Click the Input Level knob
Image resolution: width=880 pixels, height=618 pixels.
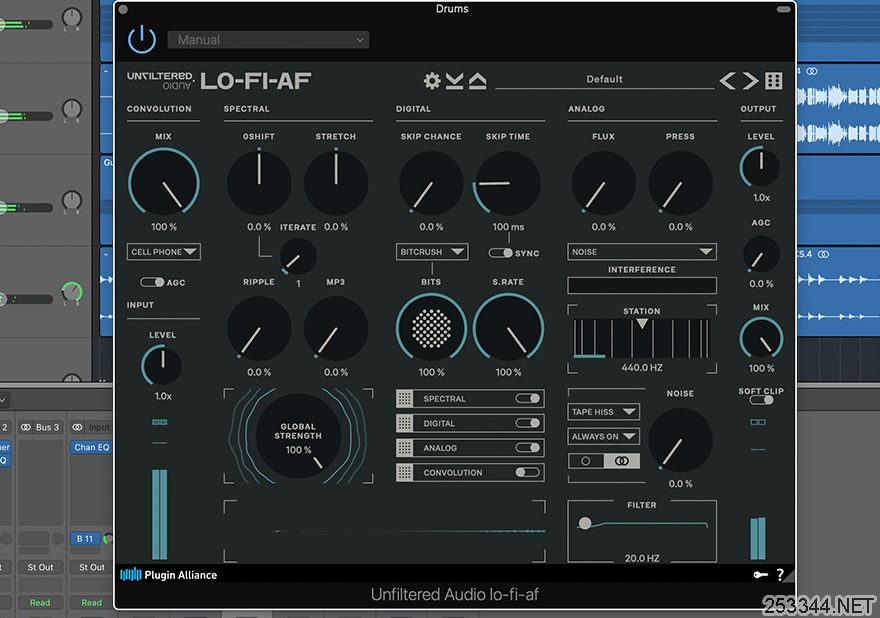coord(162,365)
